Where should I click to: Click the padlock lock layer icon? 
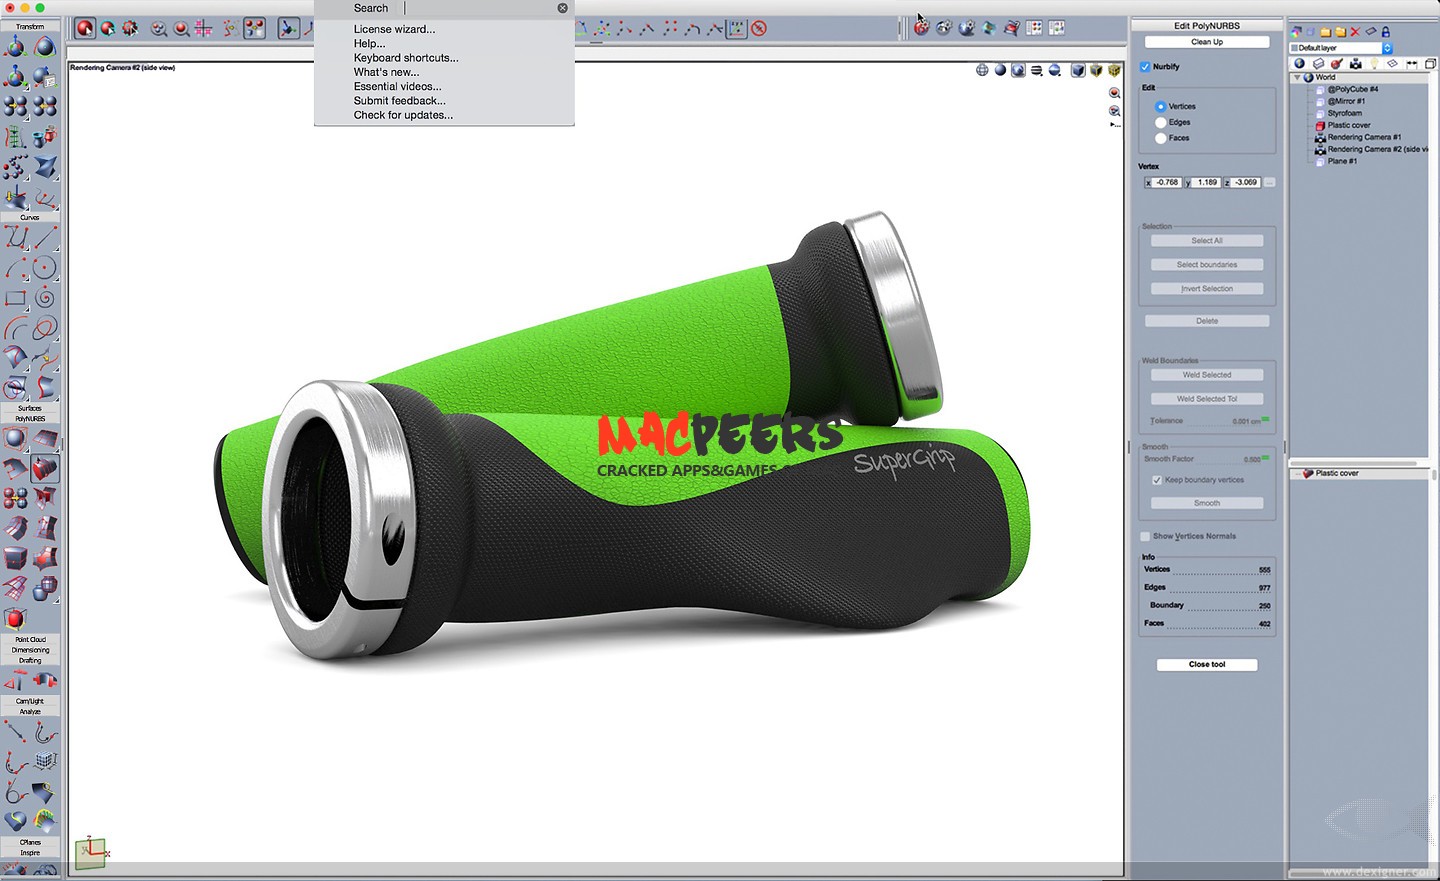pyautogui.click(x=1386, y=32)
